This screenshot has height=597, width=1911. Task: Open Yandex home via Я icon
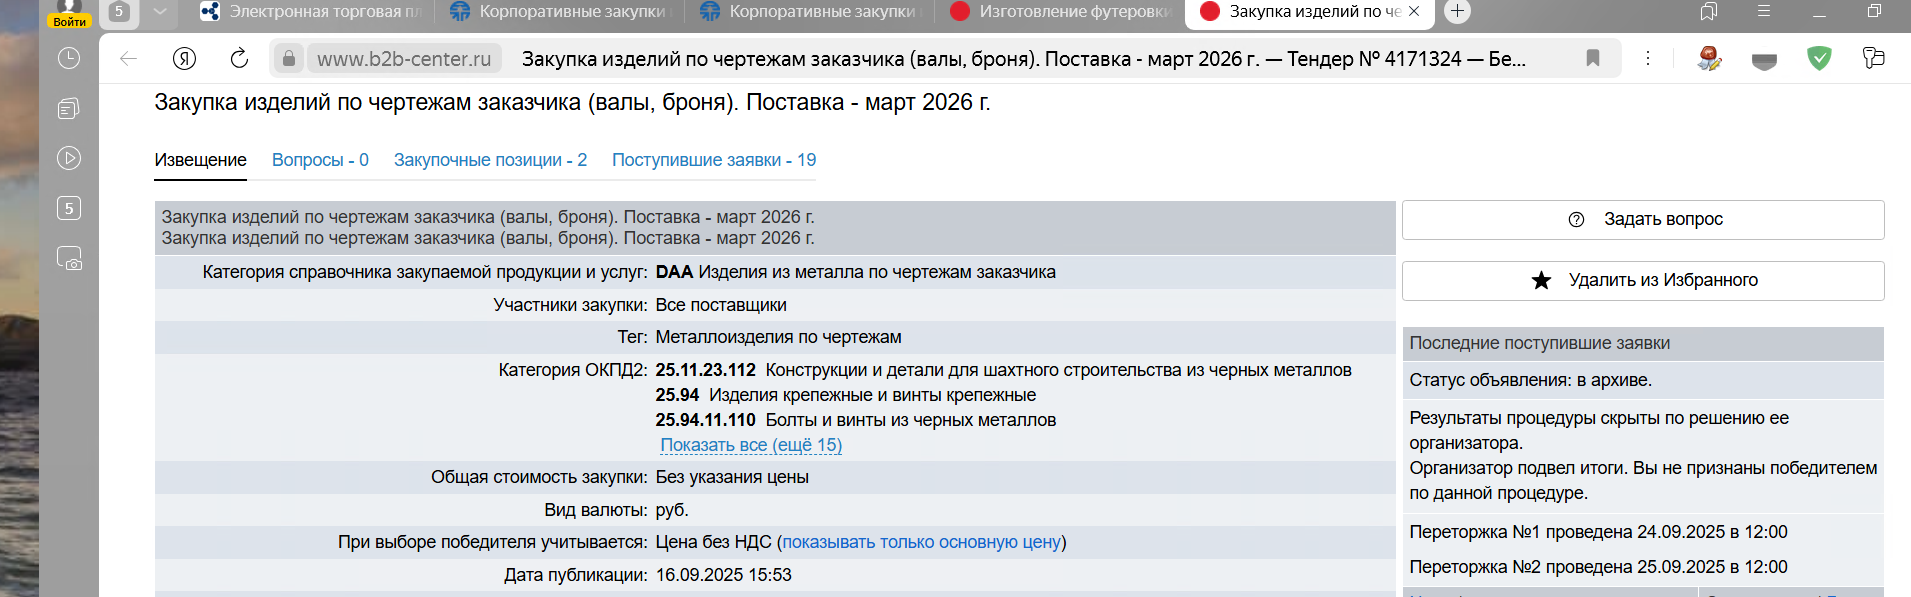click(x=184, y=59)
